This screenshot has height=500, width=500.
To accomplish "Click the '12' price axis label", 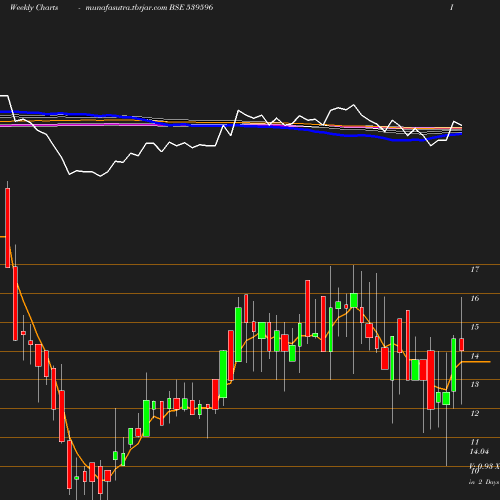I will click(x=475, y=413).
